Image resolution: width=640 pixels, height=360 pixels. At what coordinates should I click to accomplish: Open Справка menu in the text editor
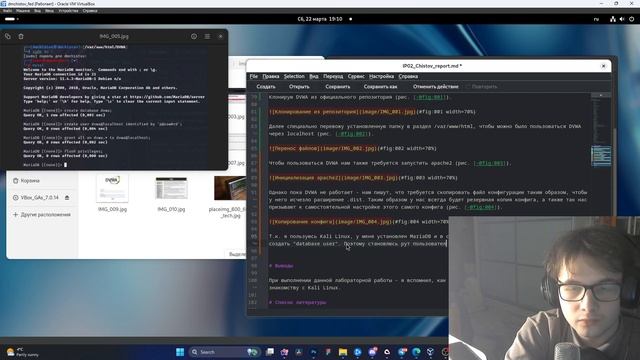(408, 76)
